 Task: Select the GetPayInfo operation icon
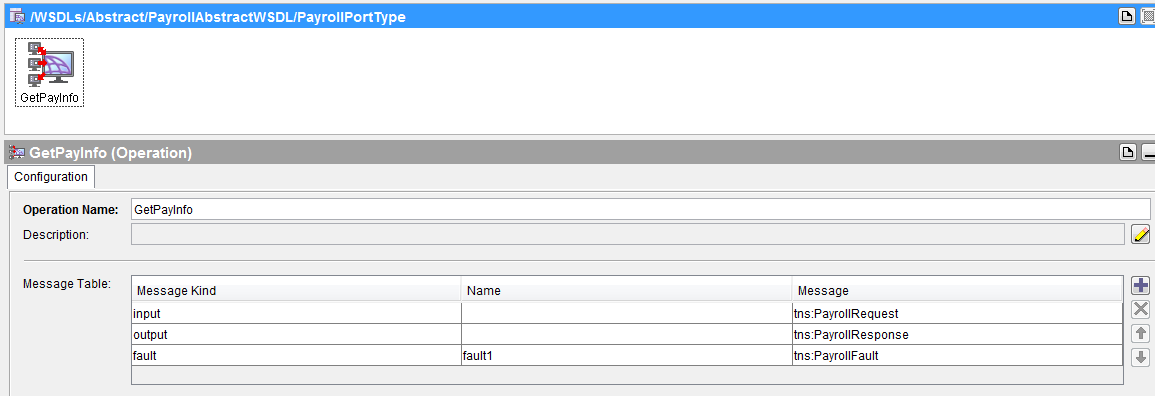(49, 72)
